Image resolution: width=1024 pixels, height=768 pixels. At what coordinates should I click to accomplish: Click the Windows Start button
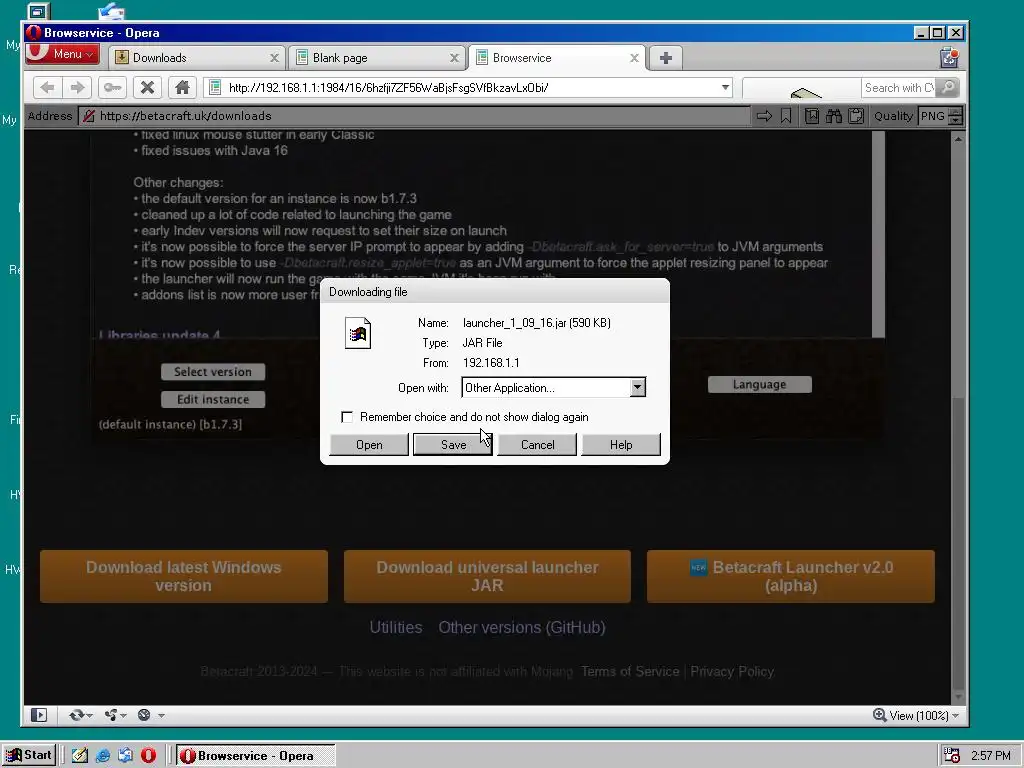[29, 756]
